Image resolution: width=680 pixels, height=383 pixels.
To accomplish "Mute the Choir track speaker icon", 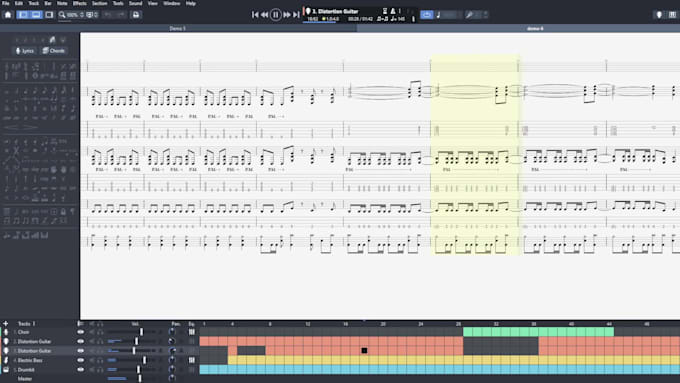I will pos(92,332).
